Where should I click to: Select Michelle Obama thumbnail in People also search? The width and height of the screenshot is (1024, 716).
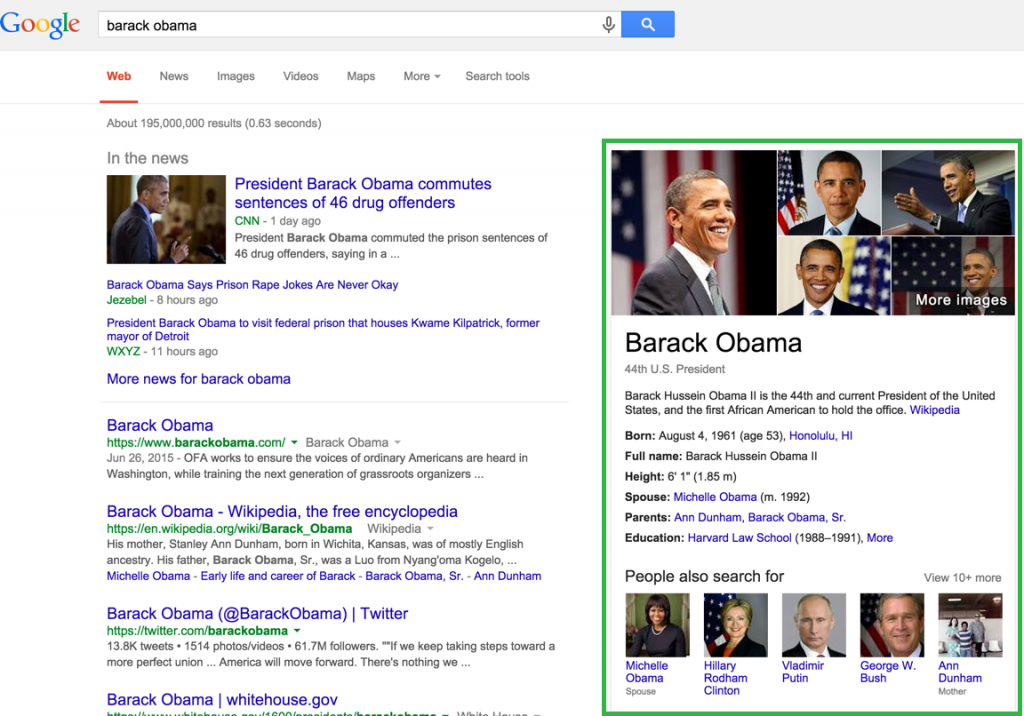pos(657,625)
